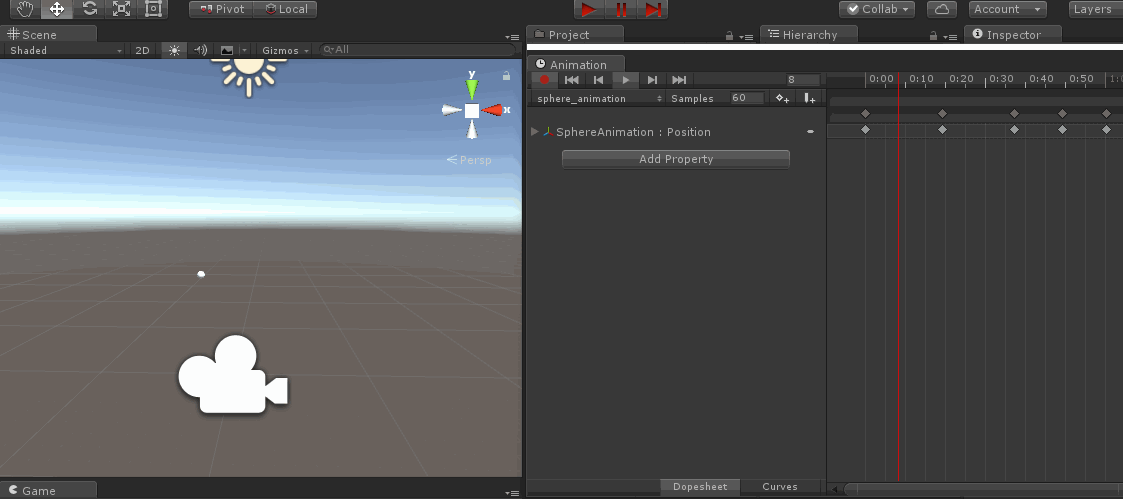The width and height of the screenshot is (1123, 499).
Task: Go to next keyframe
Action: click(x=652, y=80)
